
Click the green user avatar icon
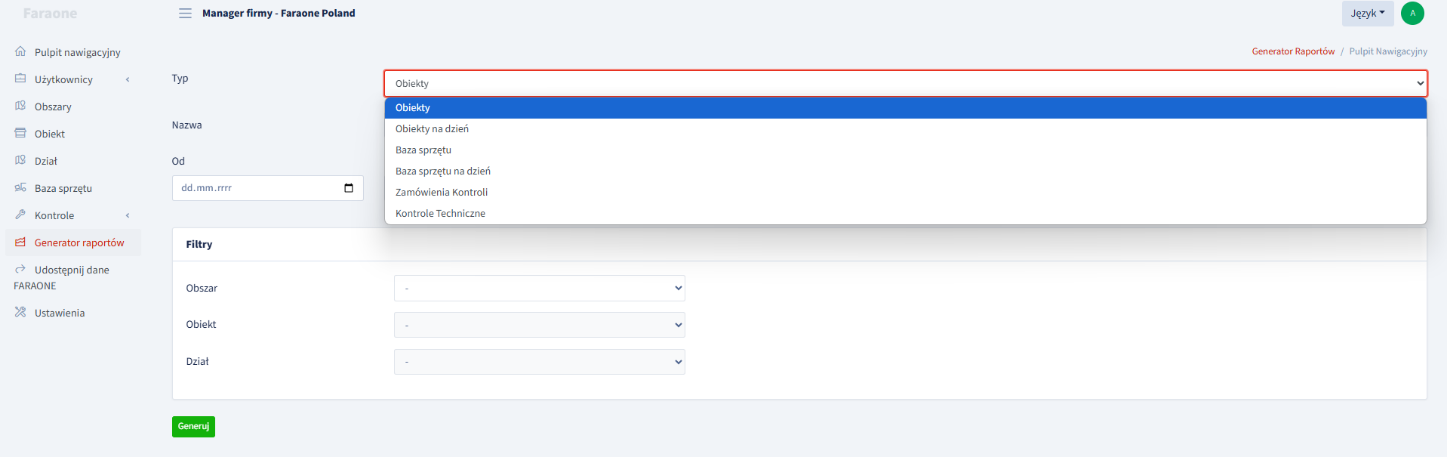click(1412, 13)
